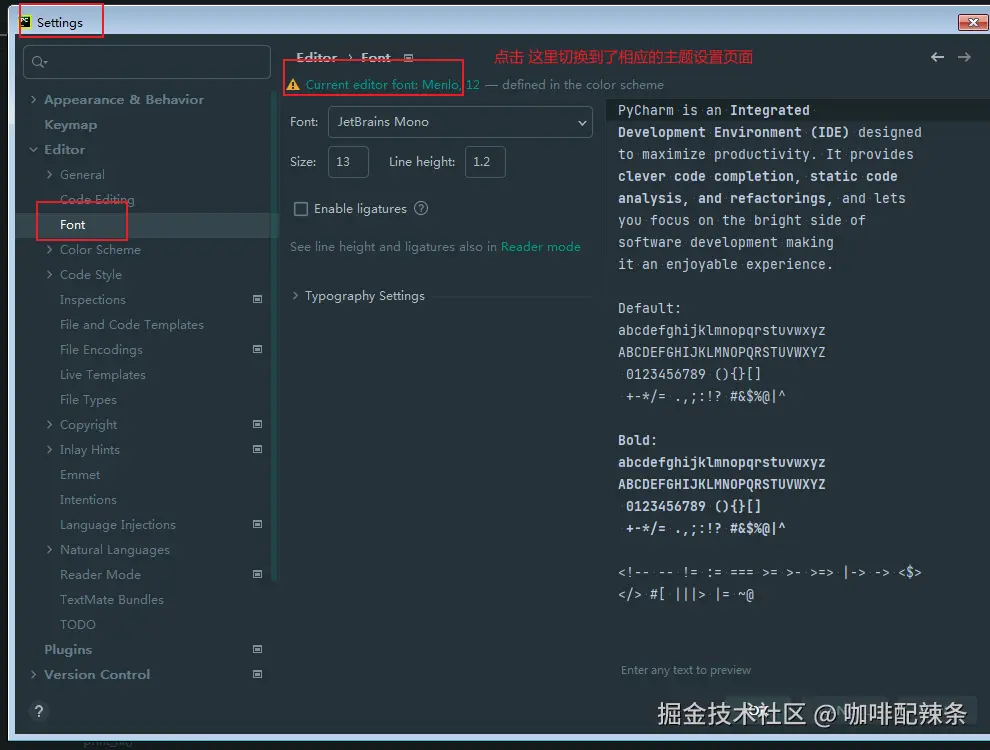Image resolution: width=990 pixels, height=750 pixels.
Task: Click the search magnifier icon in settings
Action: pos(39,62)
